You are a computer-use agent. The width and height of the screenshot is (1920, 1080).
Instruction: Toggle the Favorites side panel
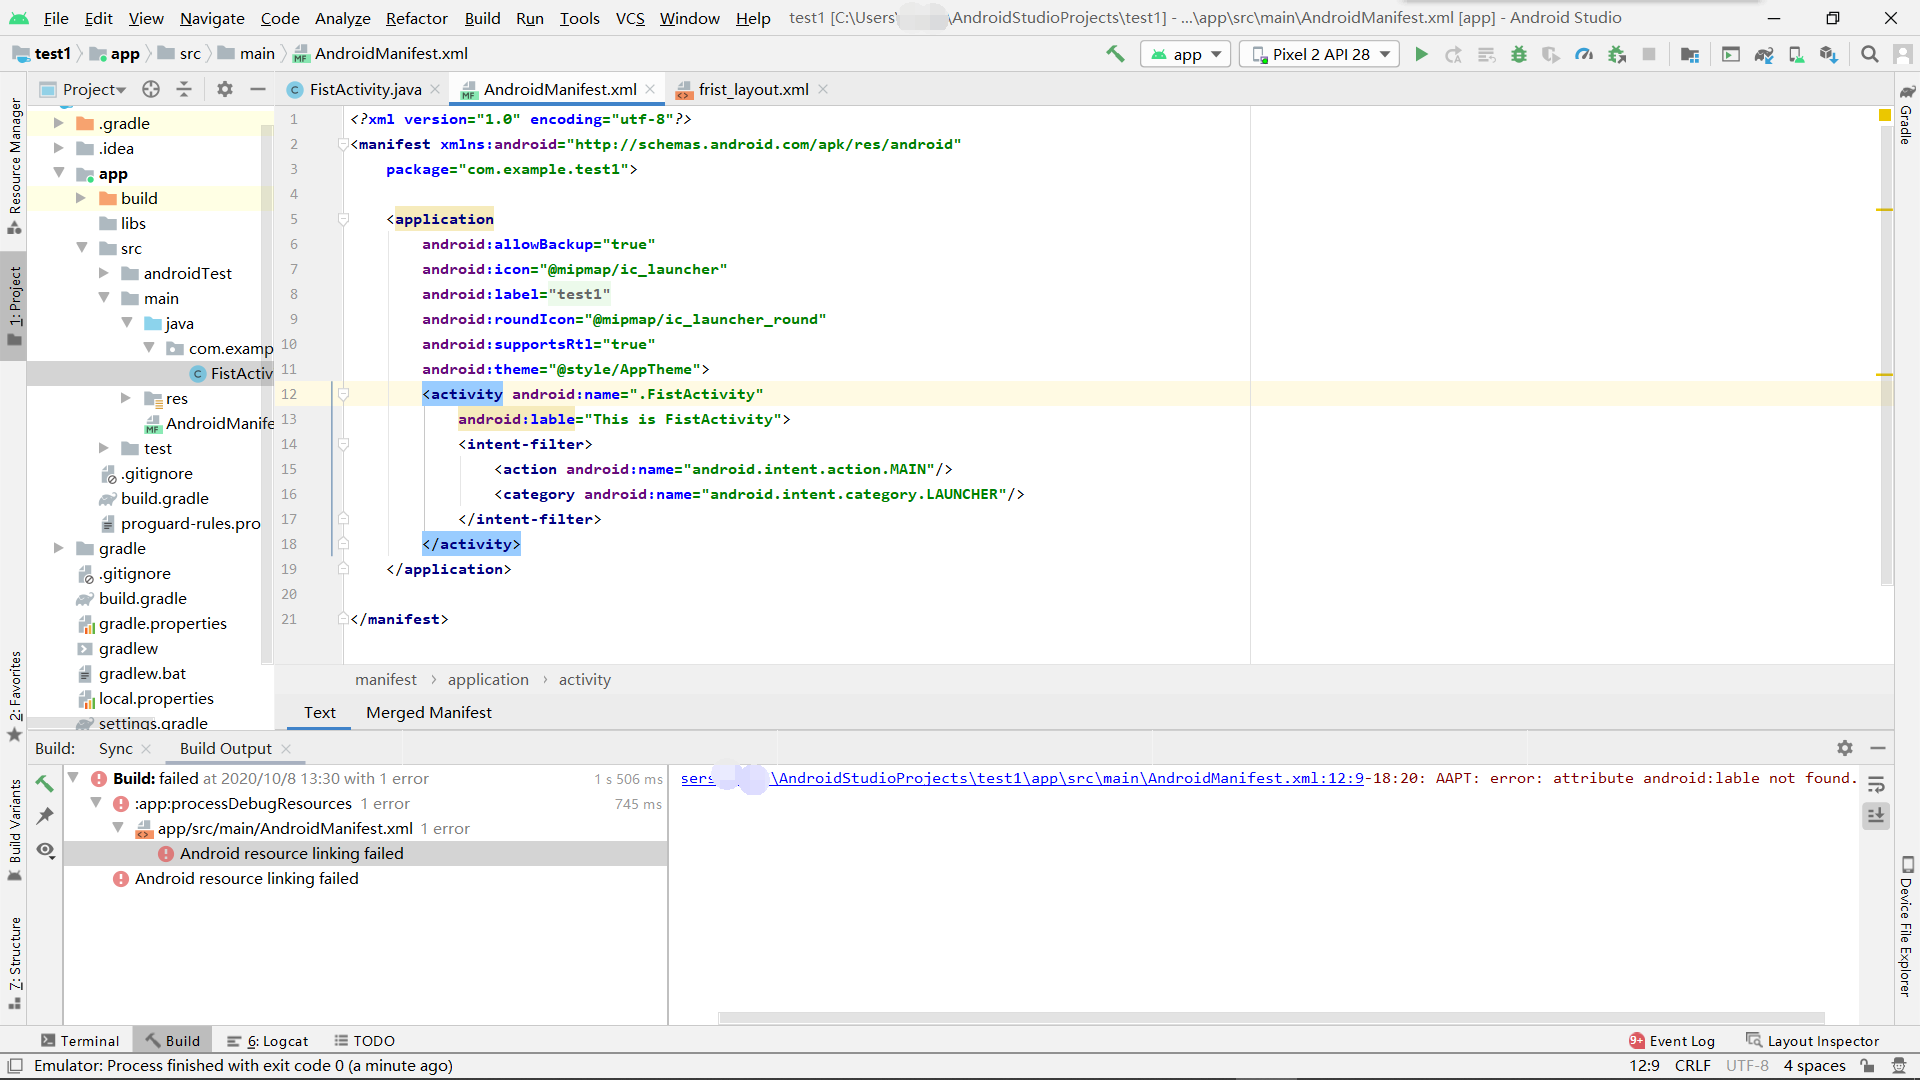[14, 697]
